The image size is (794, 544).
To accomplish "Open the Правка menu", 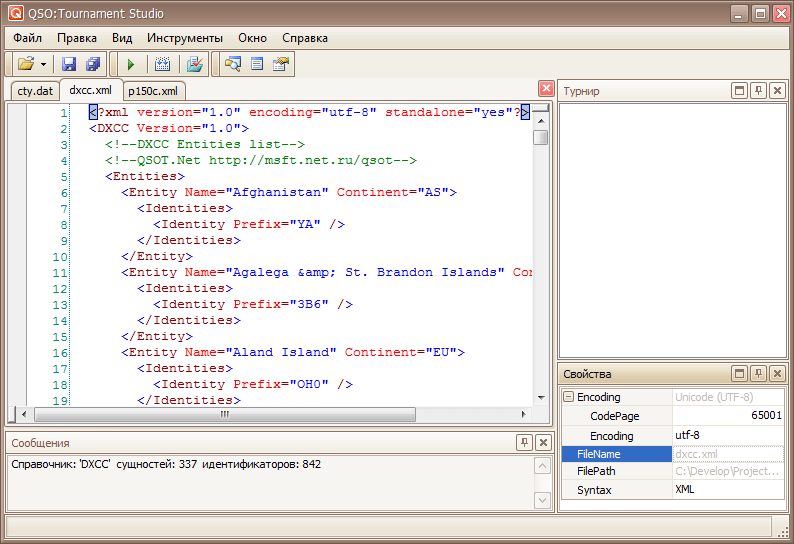I will [77, 38].
